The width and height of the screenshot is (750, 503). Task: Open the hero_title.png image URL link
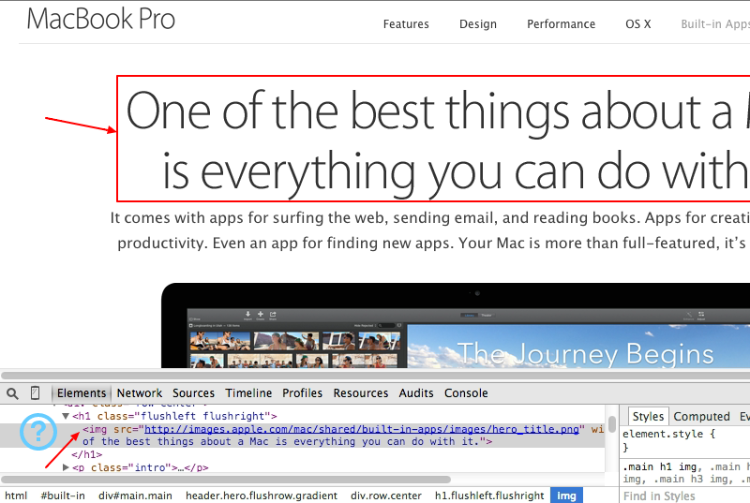tap(362, 429)
